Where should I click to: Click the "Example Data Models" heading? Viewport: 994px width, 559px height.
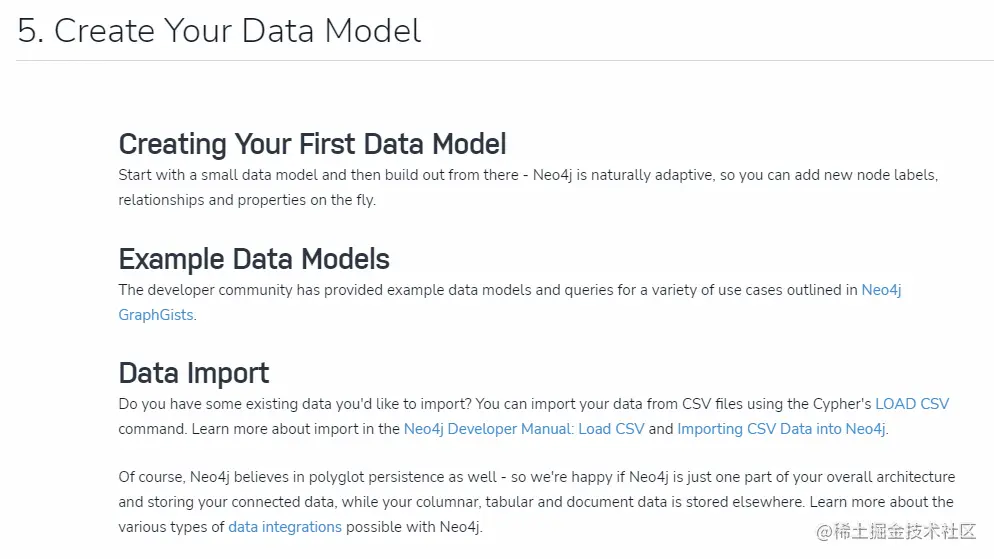tap(254, 259)
